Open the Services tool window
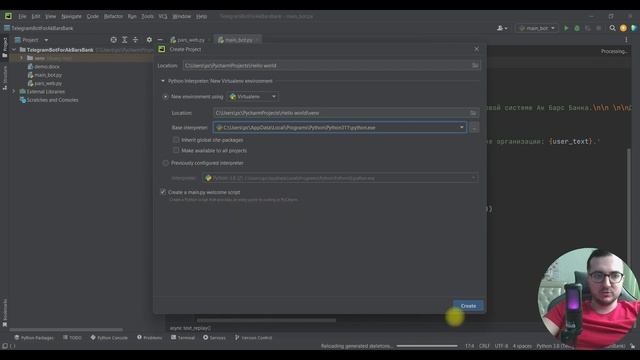The image size is (640, 360). [x=214, y=338]
